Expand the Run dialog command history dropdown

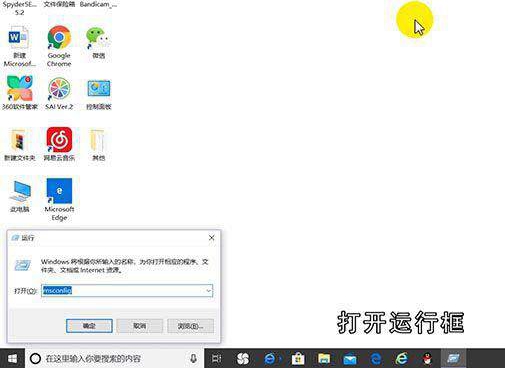pos(209,291)
